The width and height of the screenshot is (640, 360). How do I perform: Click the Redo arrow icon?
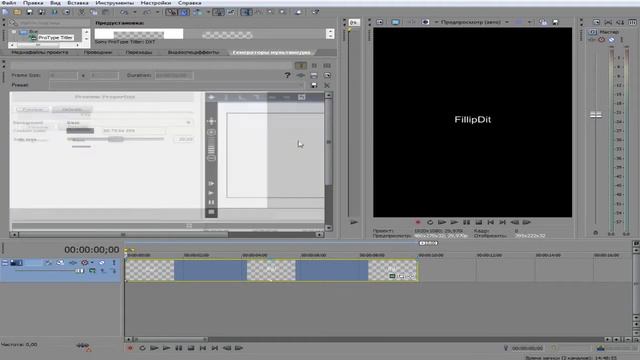click(147, 12)
